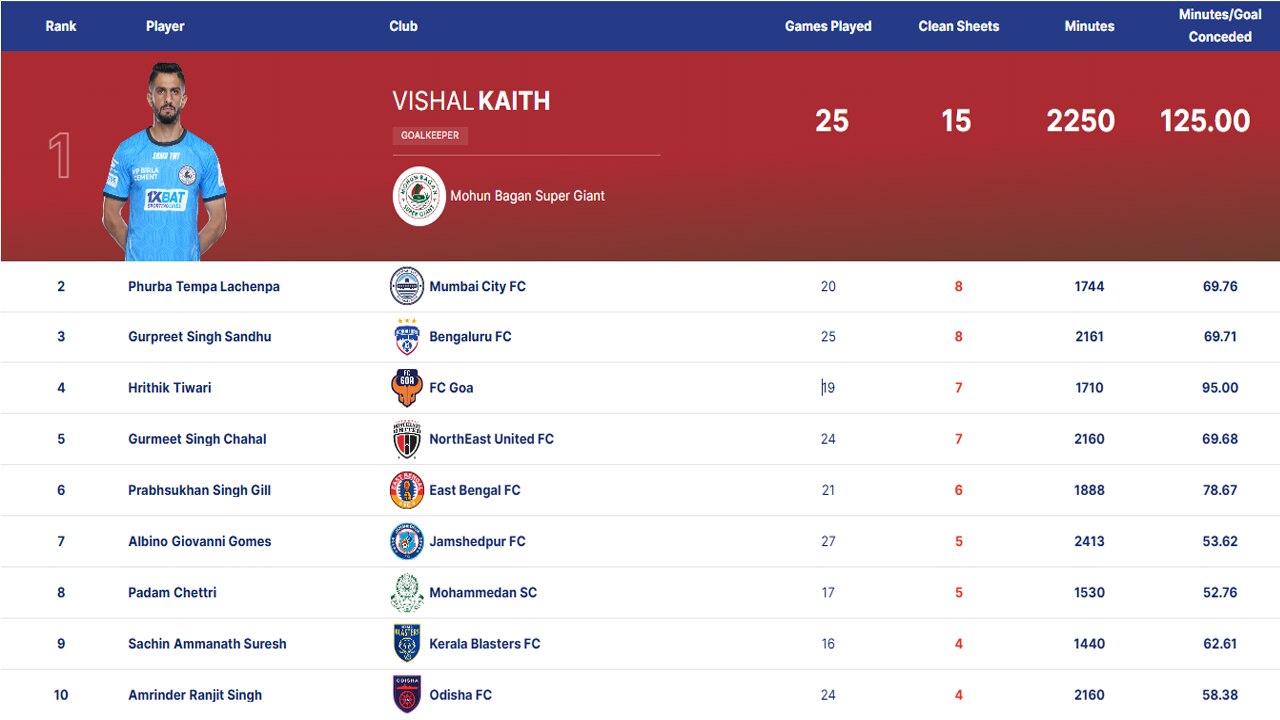This screenshot has height=720, width=1280.
Task: Sort by Clean Sheets column header
Action: click(x=958, y=26)
